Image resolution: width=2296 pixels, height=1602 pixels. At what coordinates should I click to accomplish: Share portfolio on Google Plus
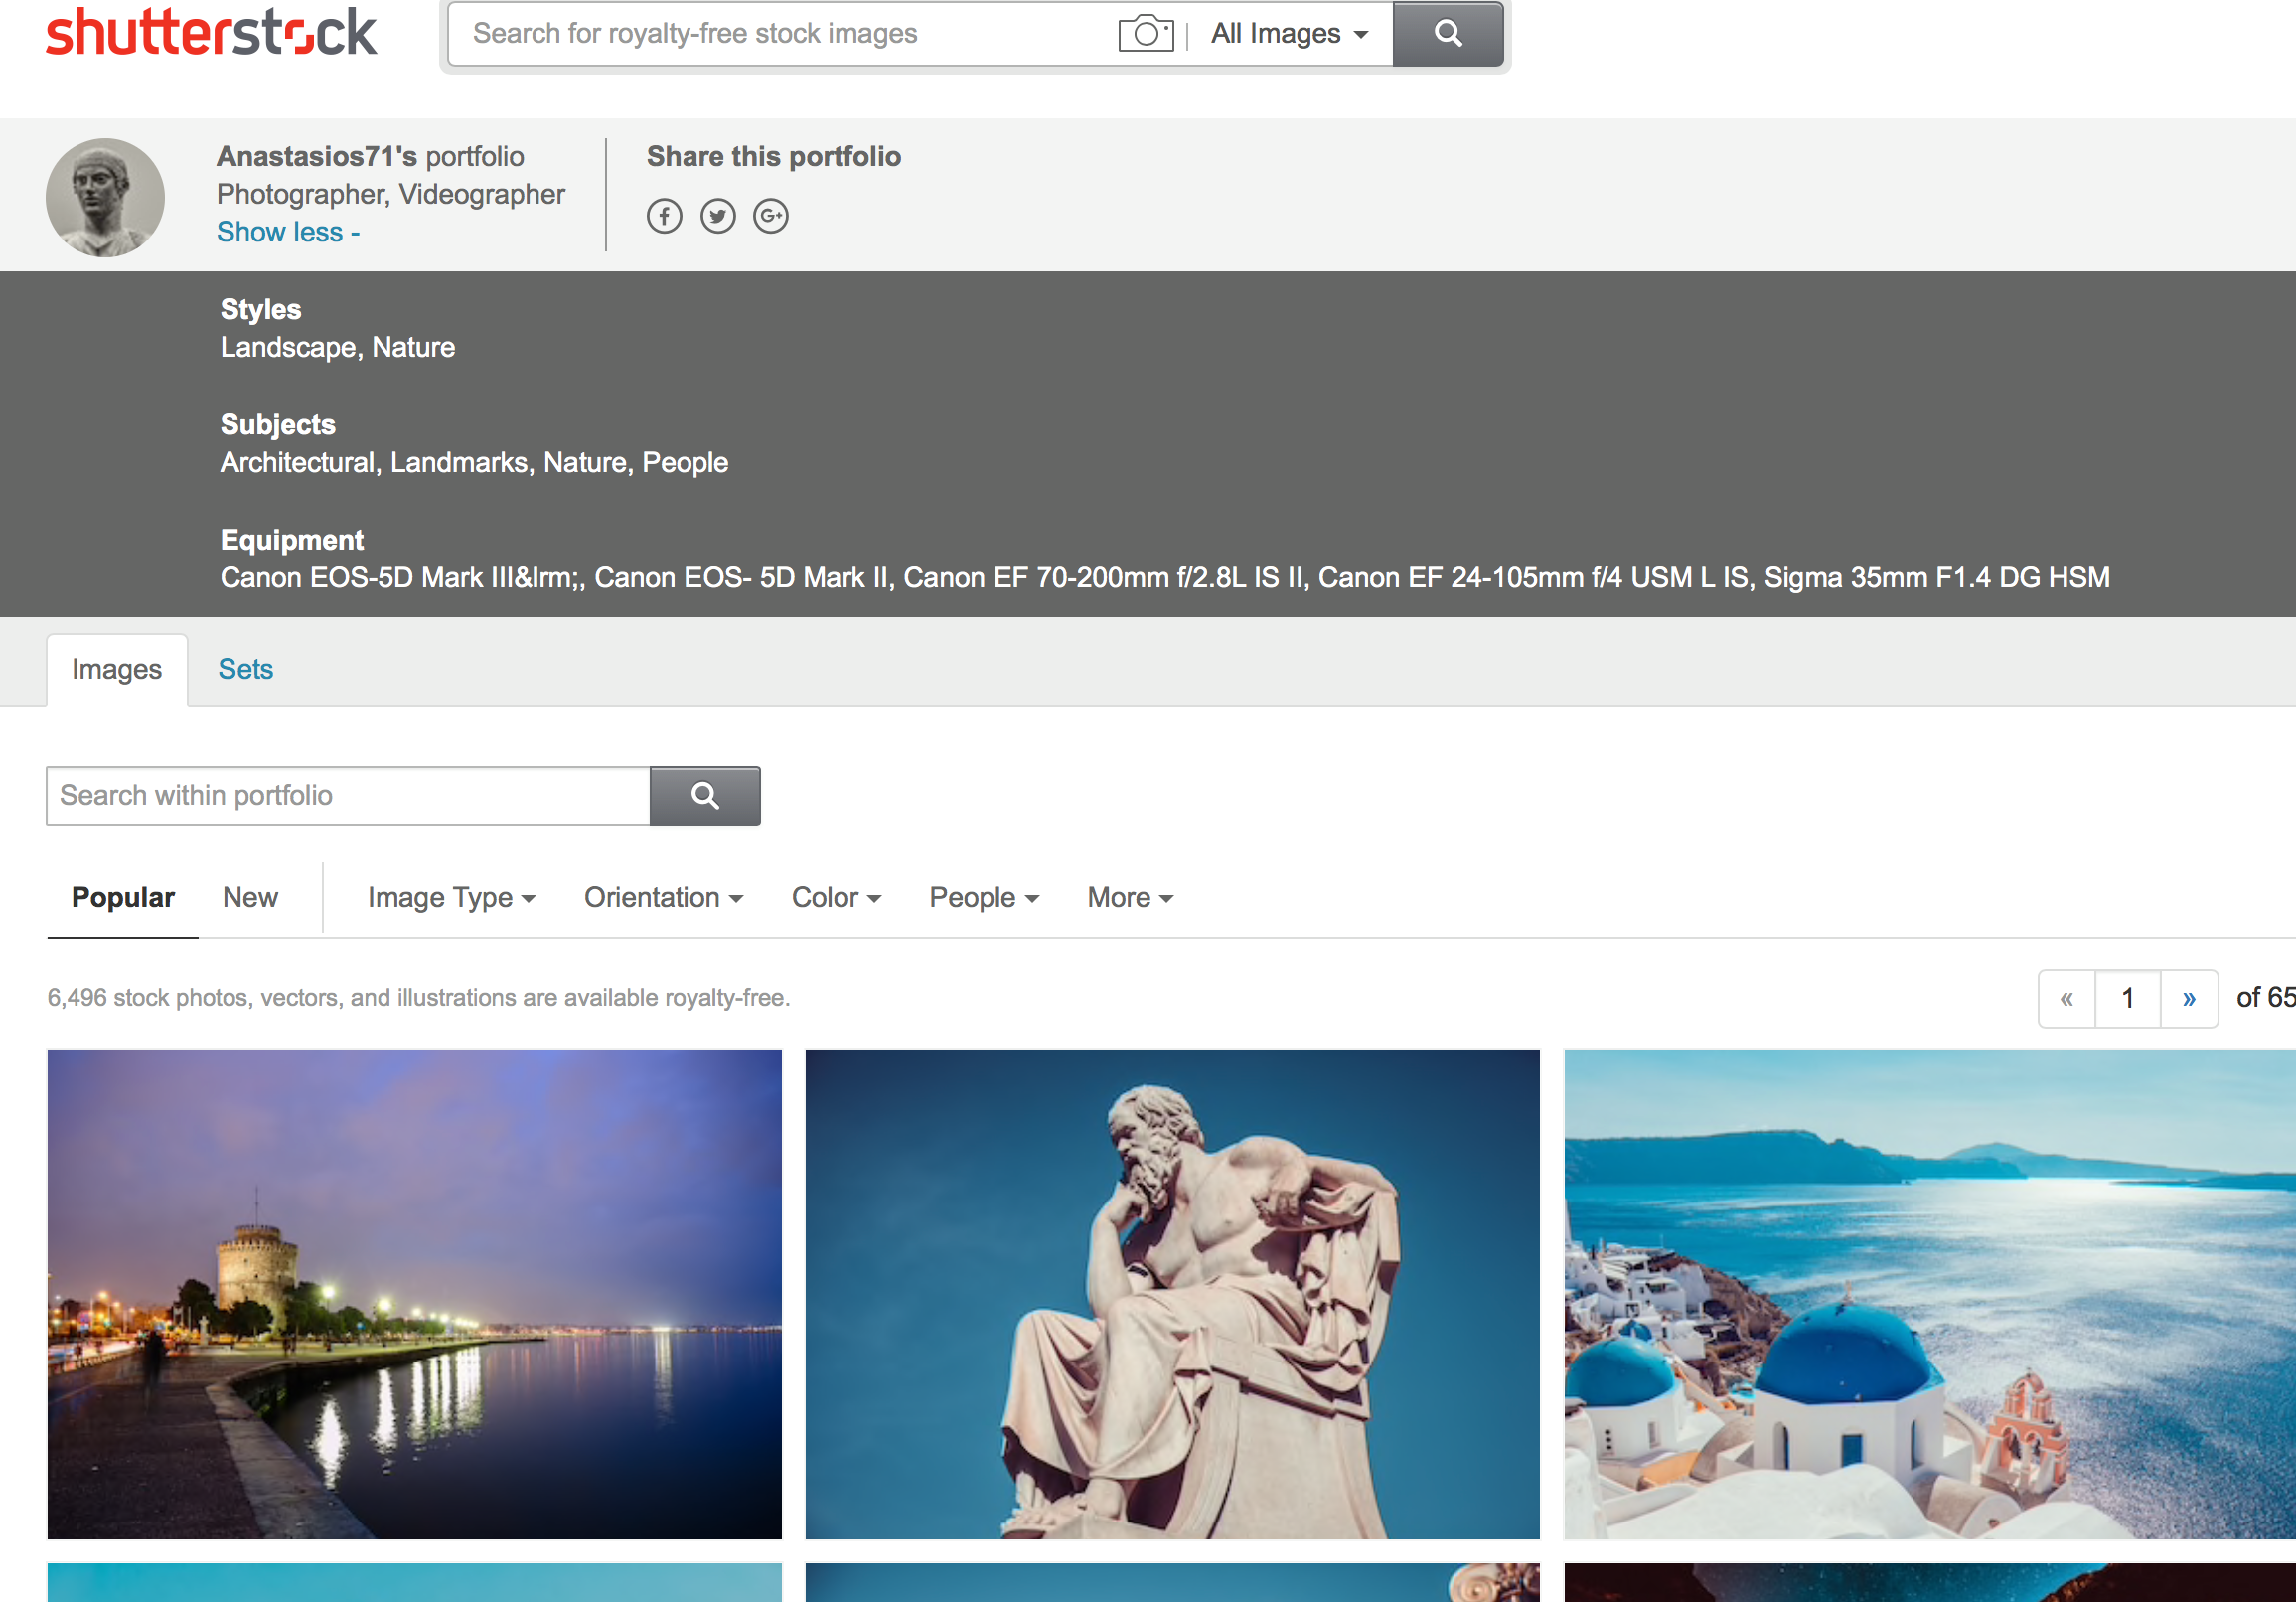point(770,216)
